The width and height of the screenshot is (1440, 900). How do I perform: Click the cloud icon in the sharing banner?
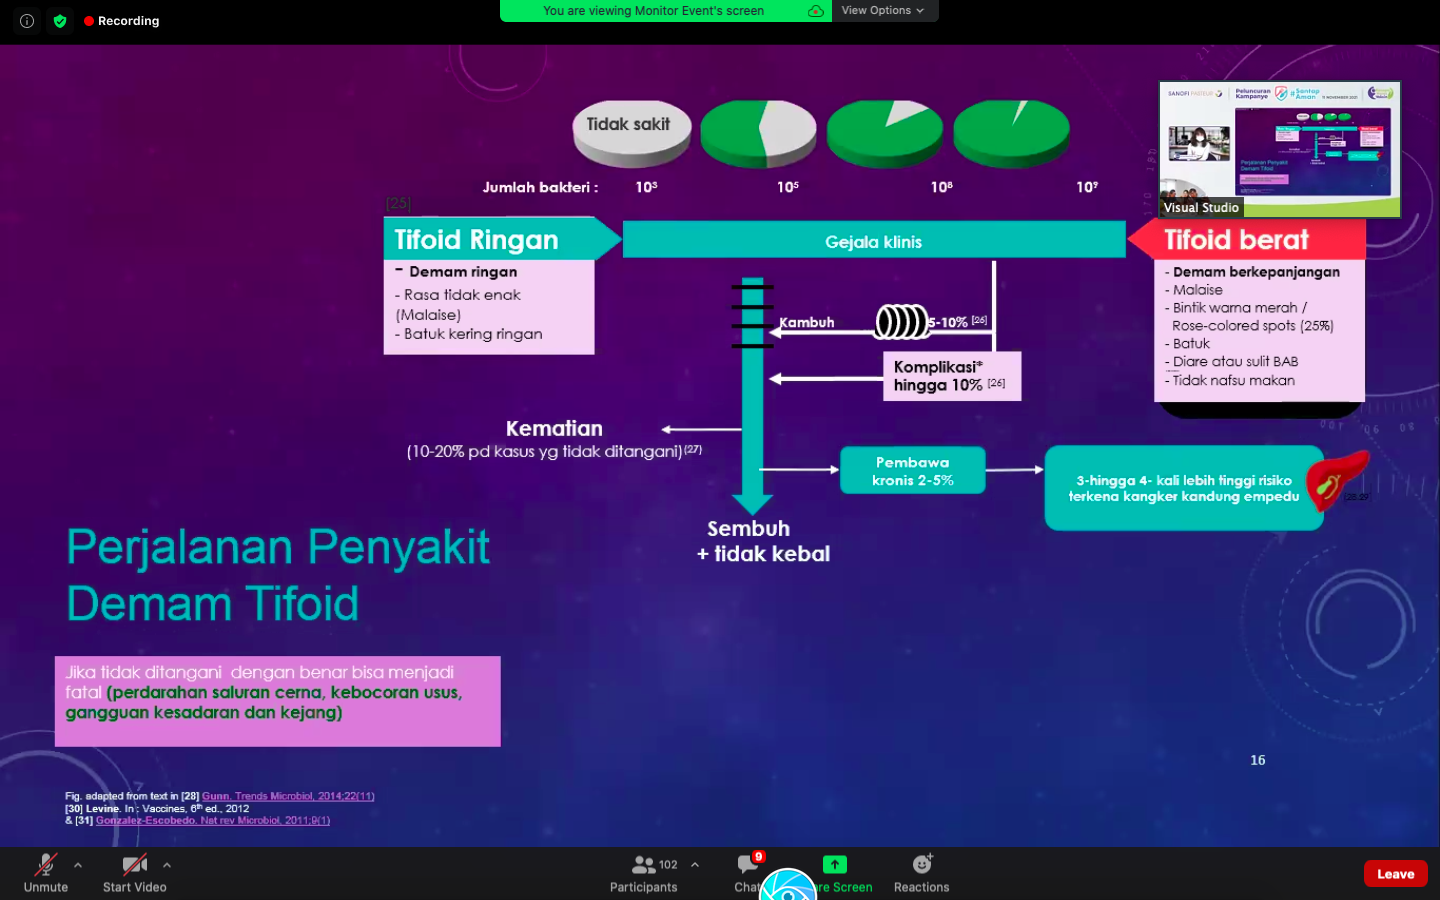816,11
